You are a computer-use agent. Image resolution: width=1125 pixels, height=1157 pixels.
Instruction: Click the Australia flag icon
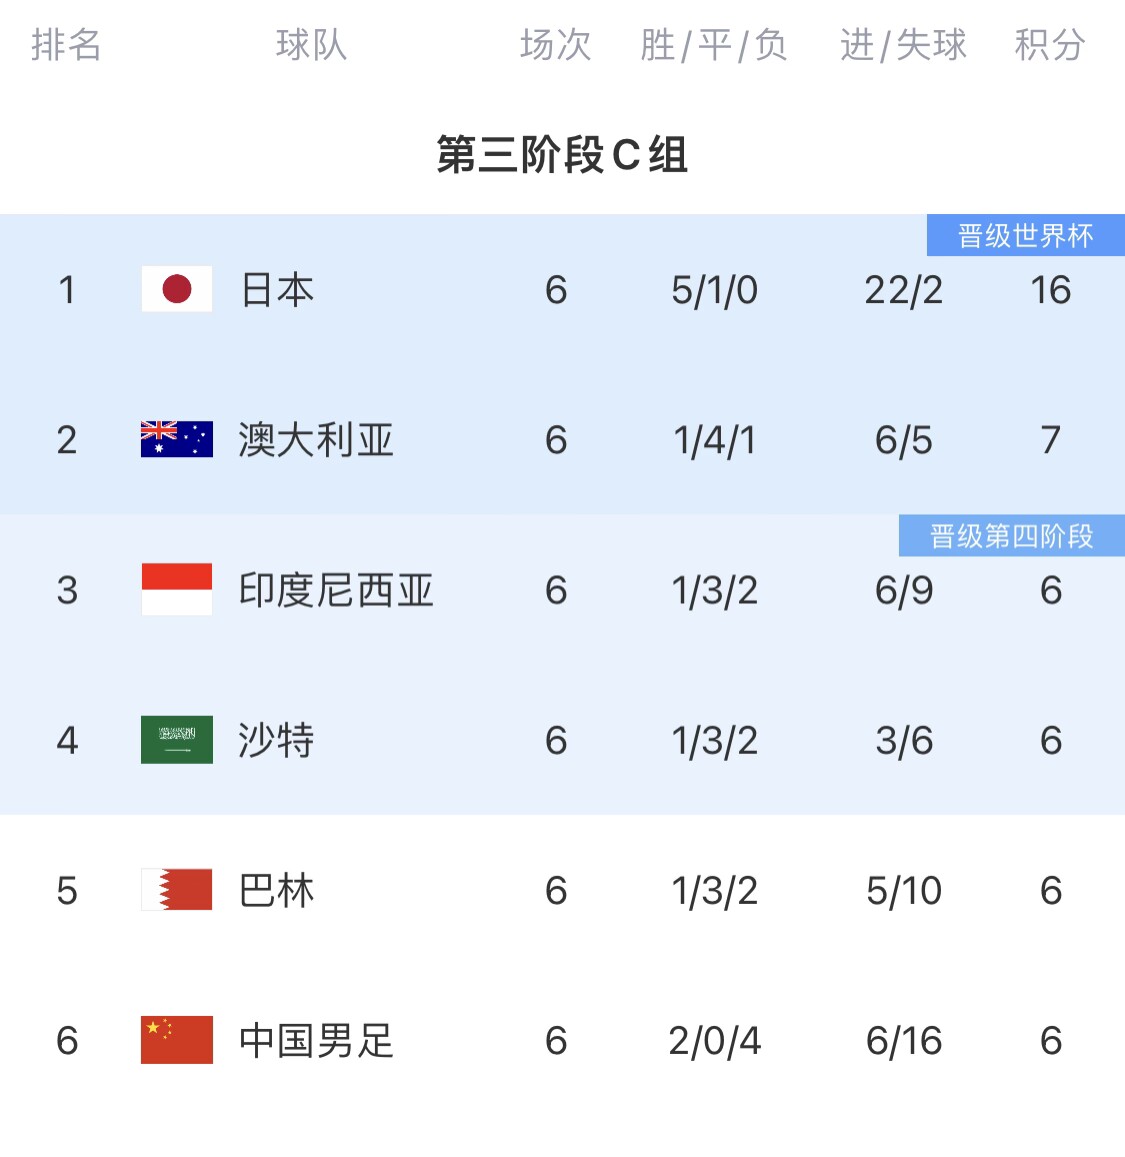(x=177, y=439)
